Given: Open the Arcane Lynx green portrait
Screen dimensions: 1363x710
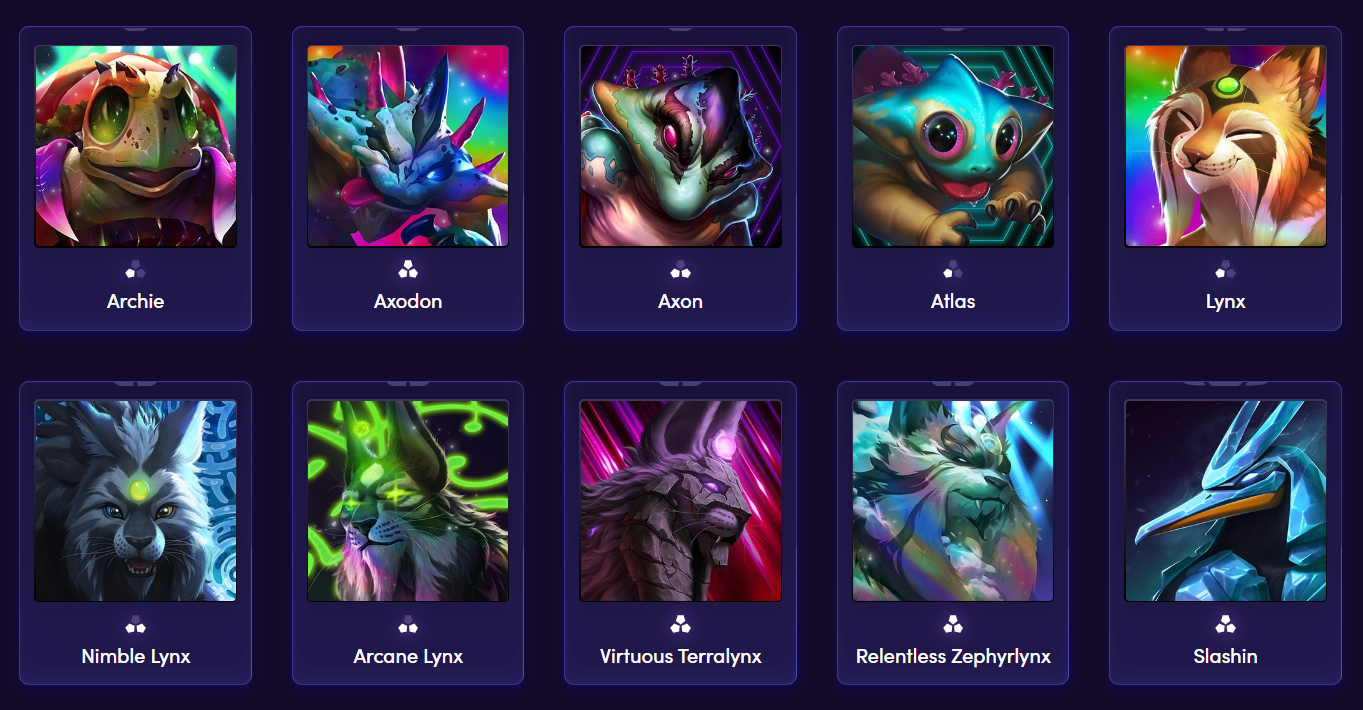Looking at the screenshot, I should [408, 501].
